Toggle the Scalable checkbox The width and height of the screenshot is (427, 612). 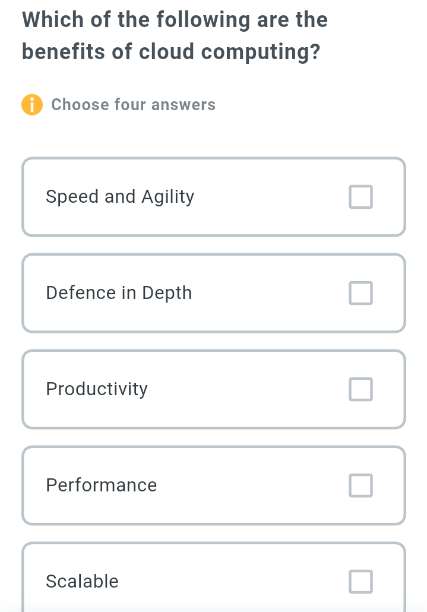point(361,582)
